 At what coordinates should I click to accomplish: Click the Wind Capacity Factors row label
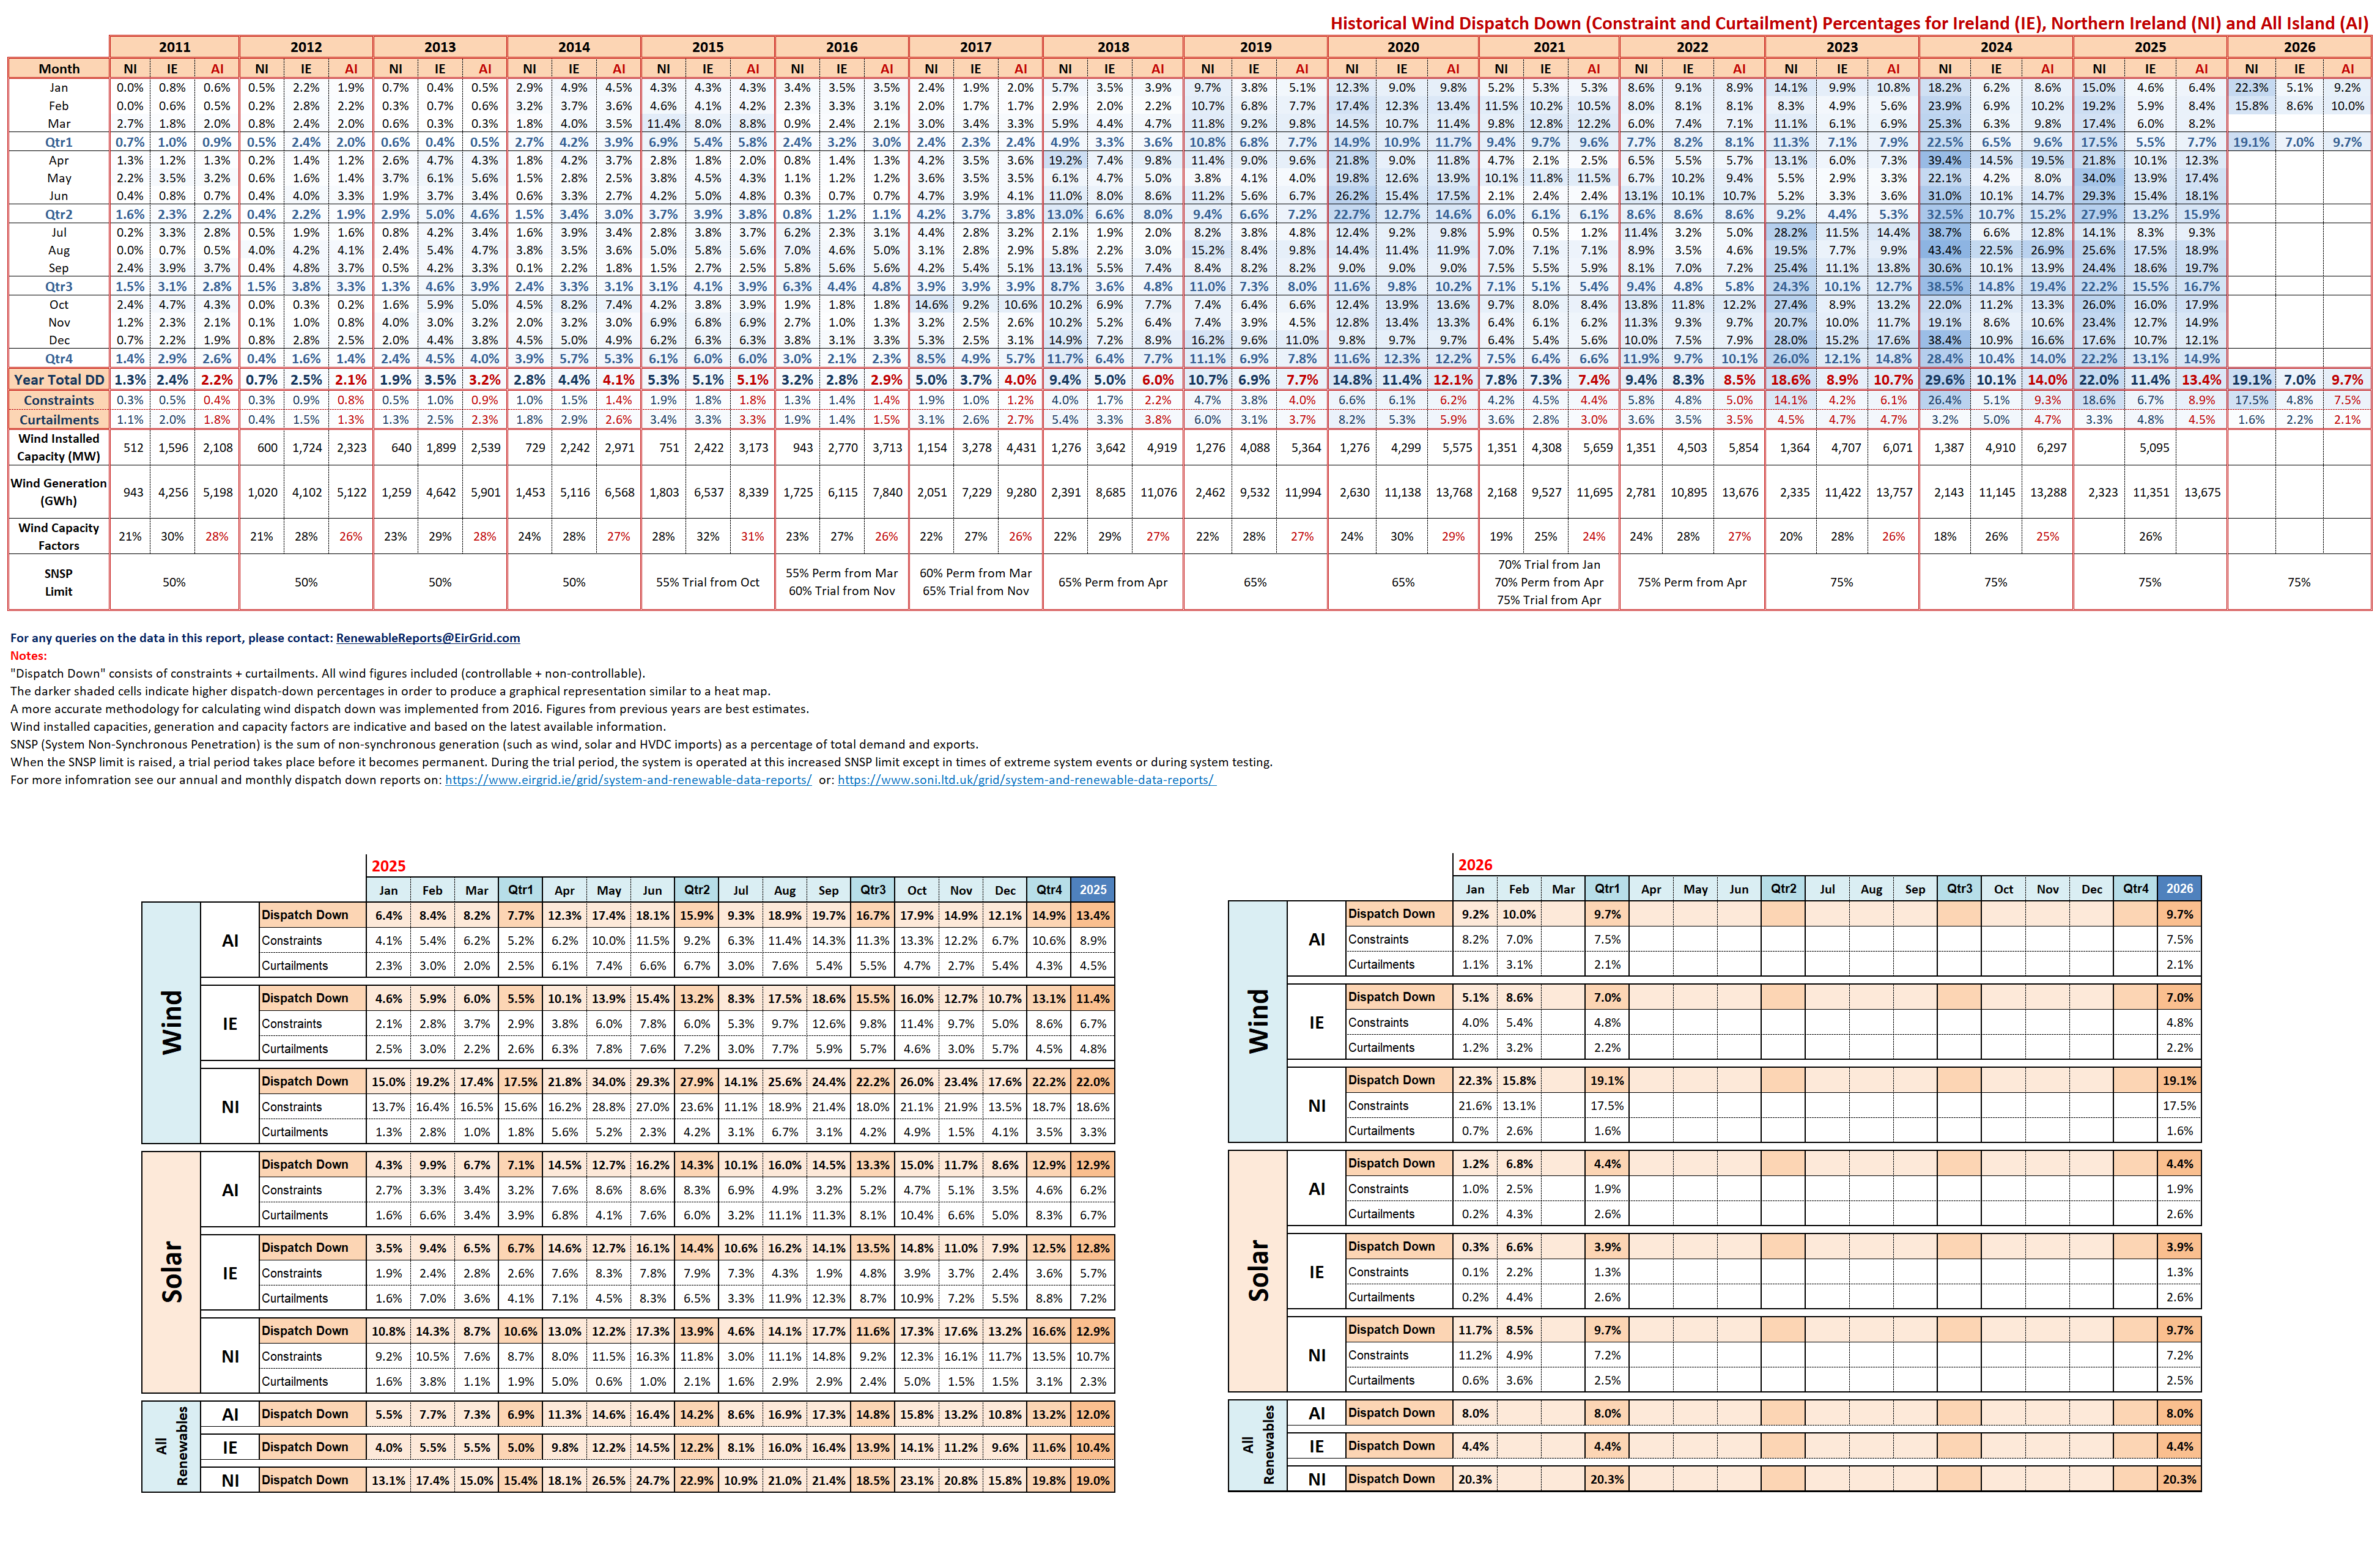coord(58,536)
